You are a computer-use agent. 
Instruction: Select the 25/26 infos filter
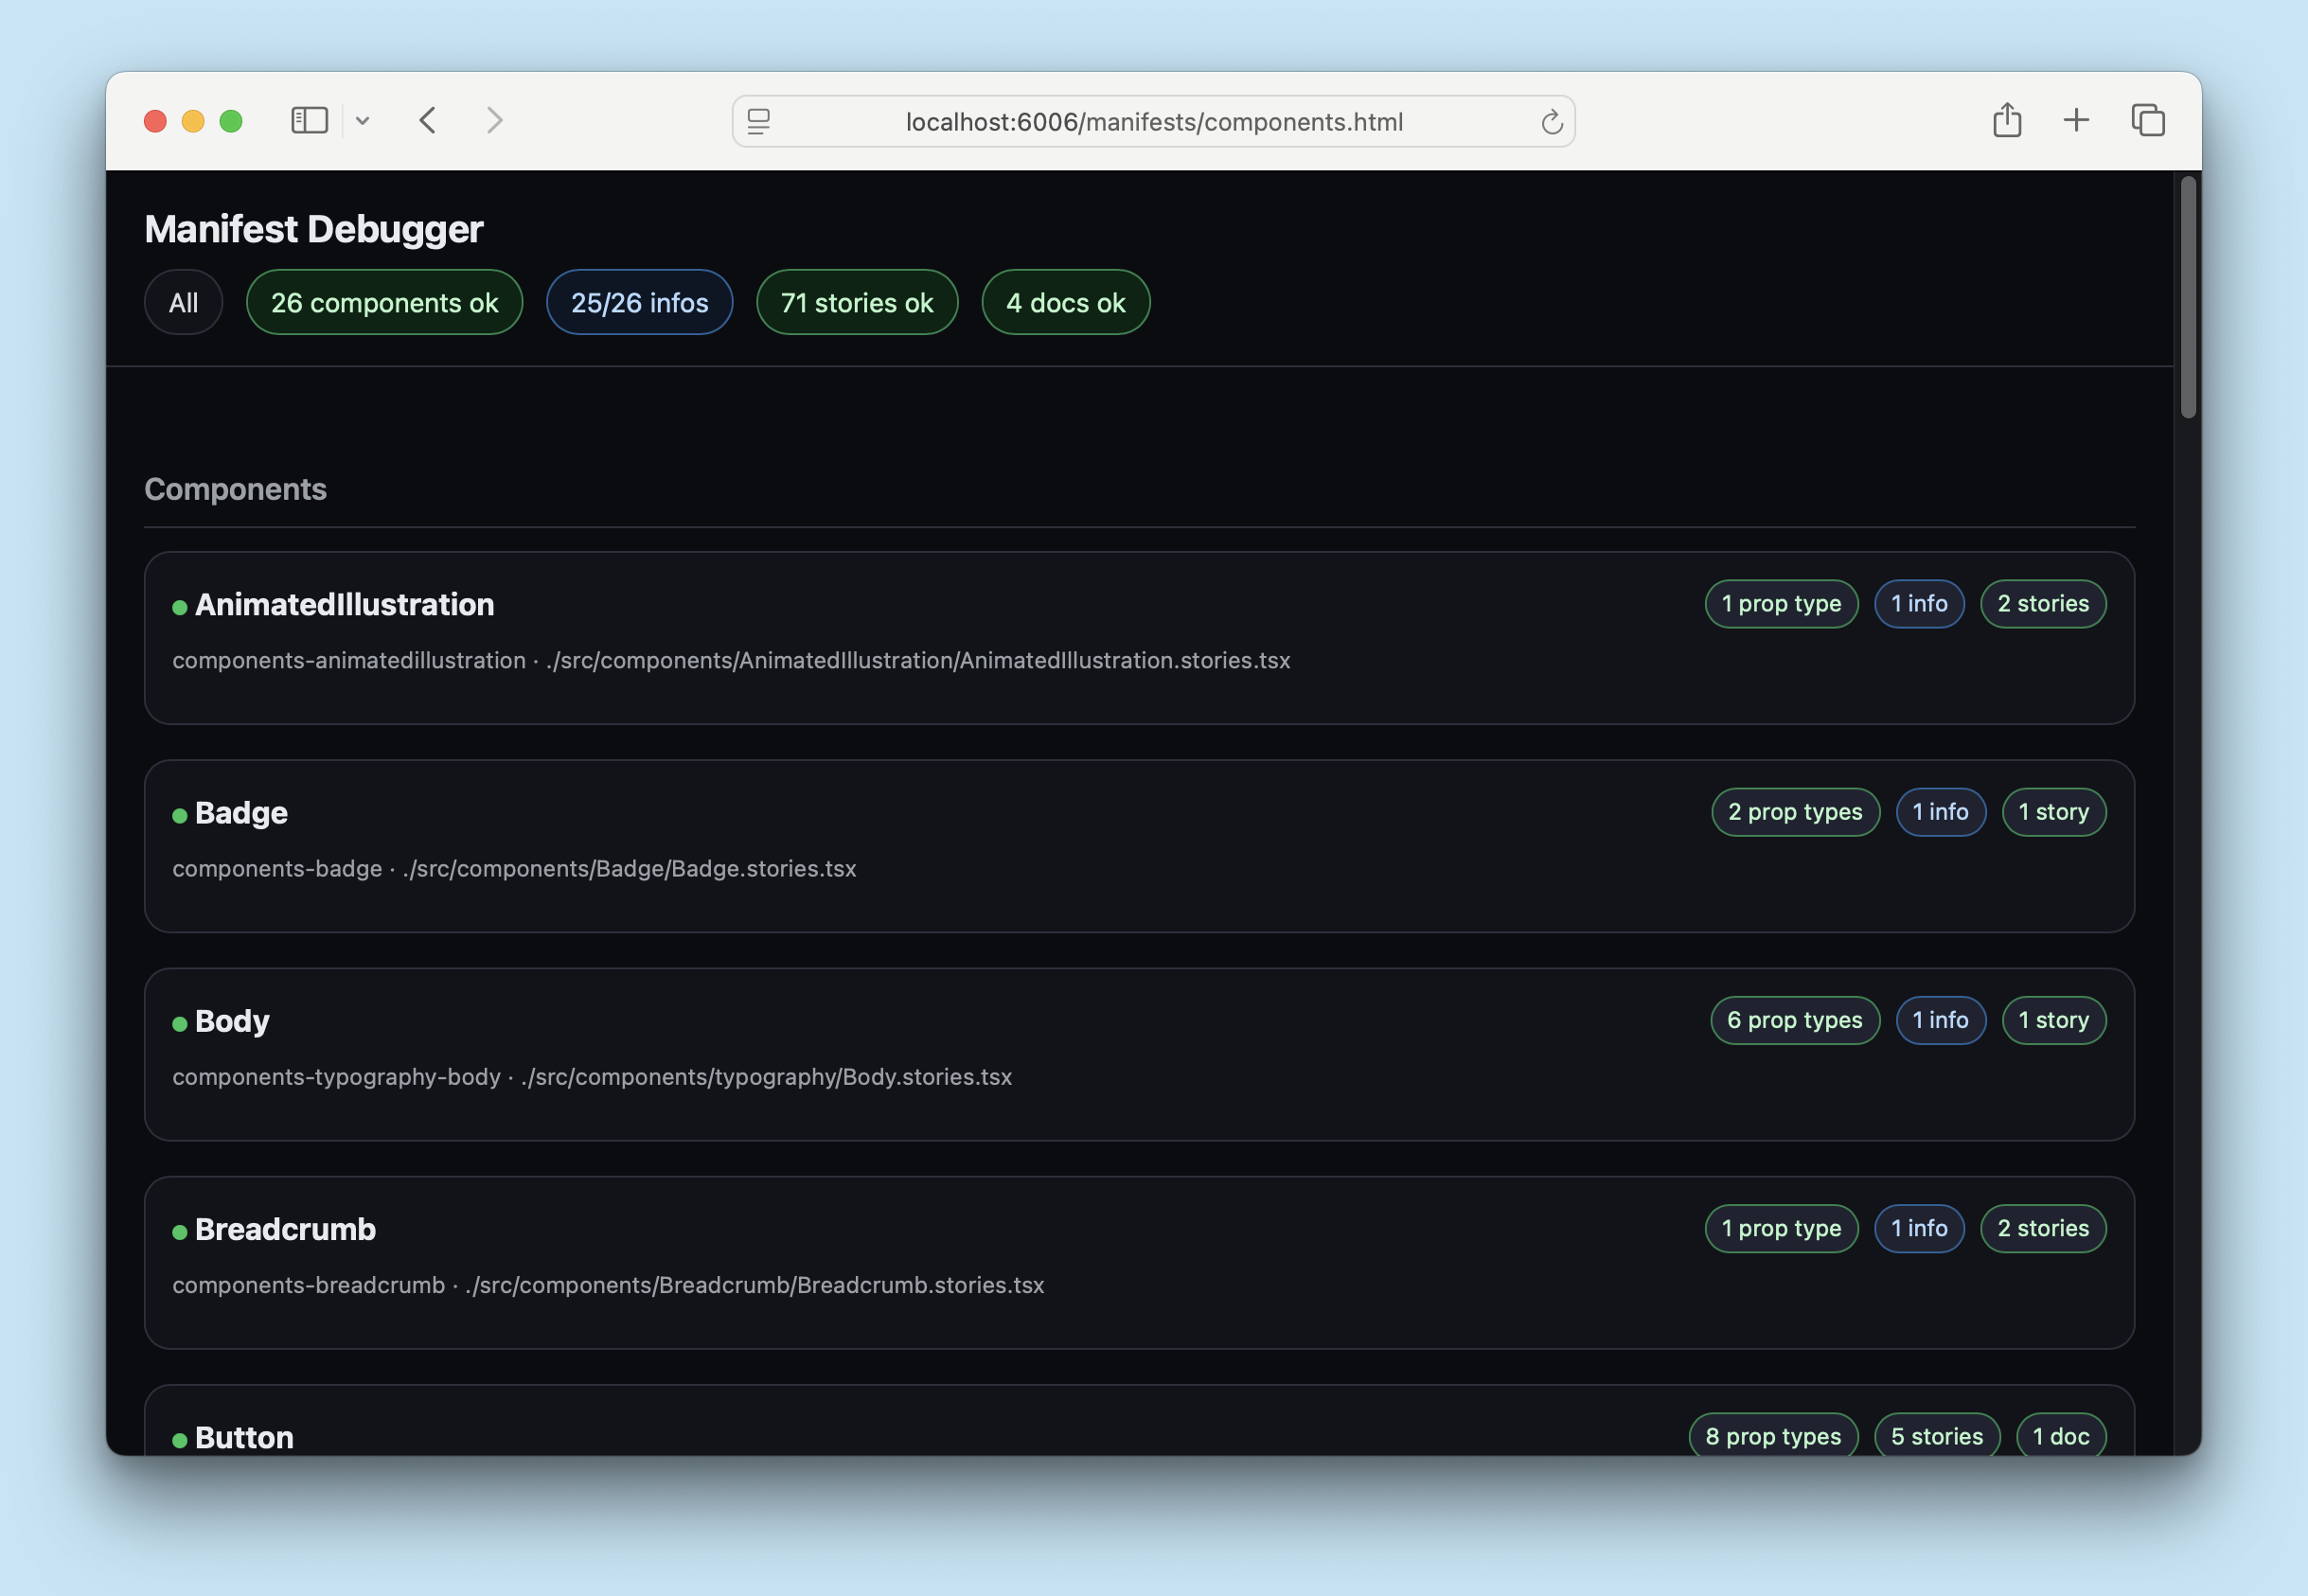pyautogui.click(x=639, y=302)
